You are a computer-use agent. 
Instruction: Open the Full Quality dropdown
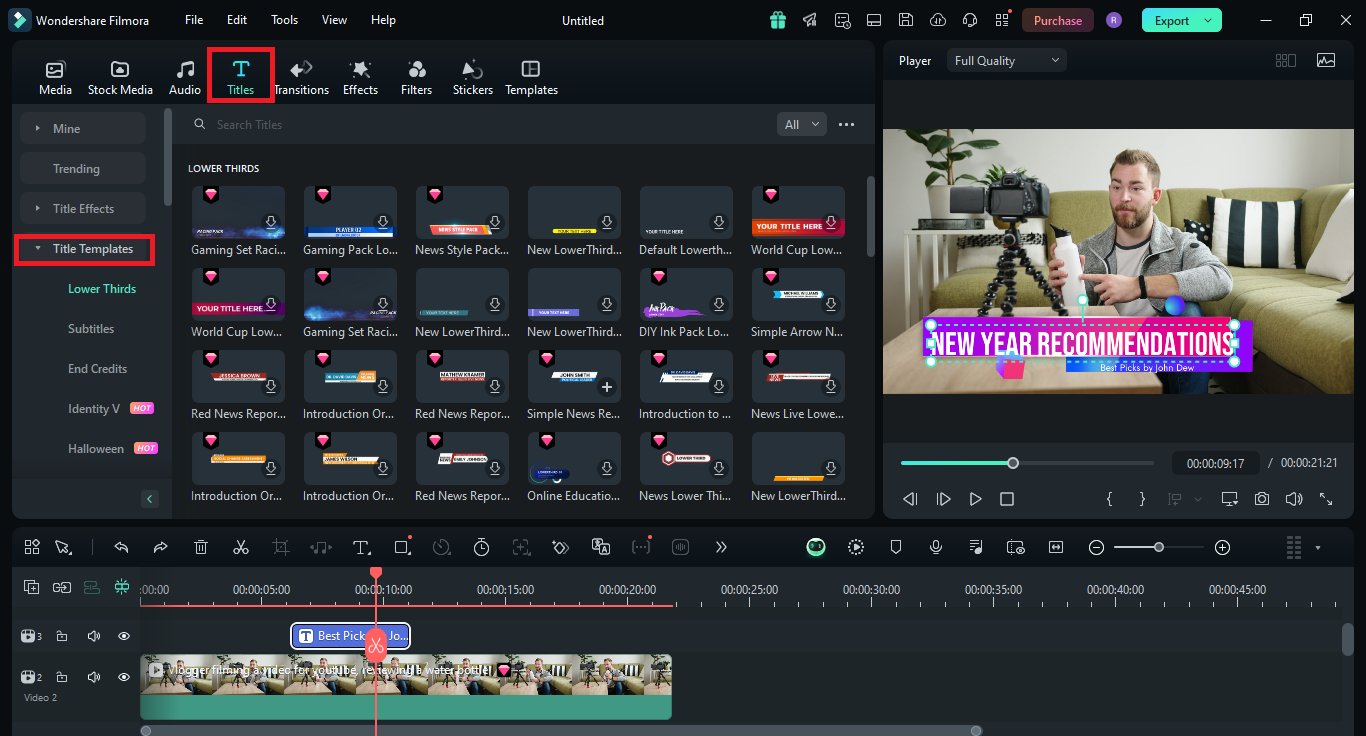tap(1007, 61)
